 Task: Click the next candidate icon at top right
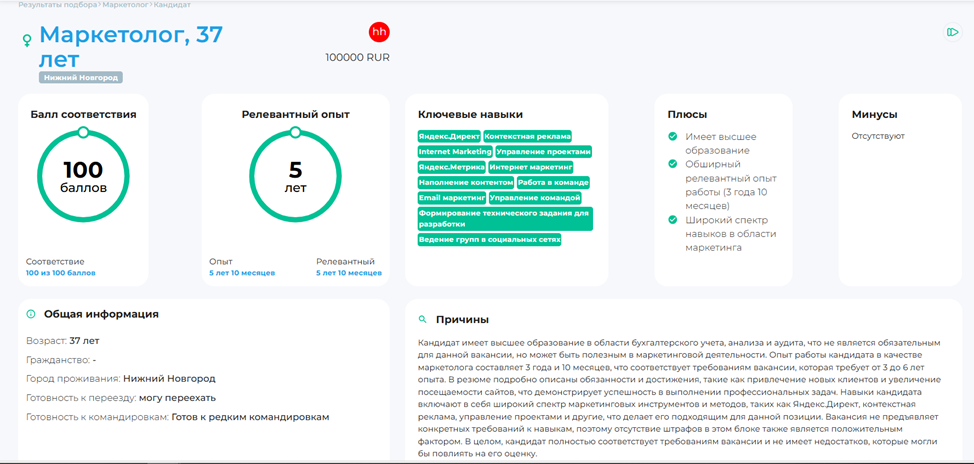tap(952, 33)
